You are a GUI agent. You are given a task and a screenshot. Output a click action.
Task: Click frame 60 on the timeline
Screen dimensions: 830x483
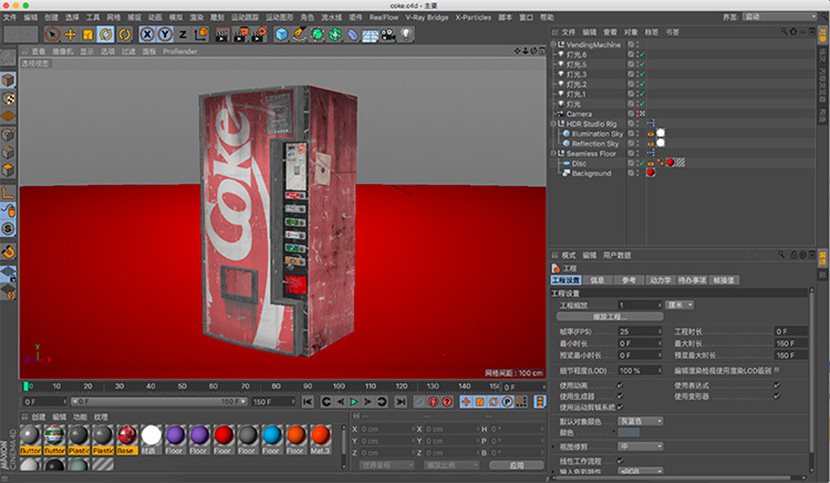(x=213, y=387)
